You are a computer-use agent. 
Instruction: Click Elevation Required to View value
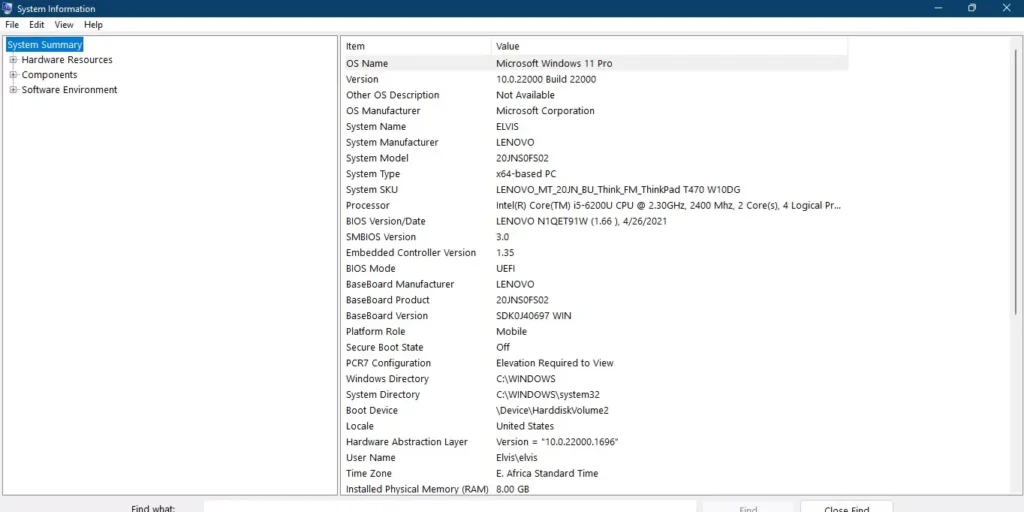(554, 362)
